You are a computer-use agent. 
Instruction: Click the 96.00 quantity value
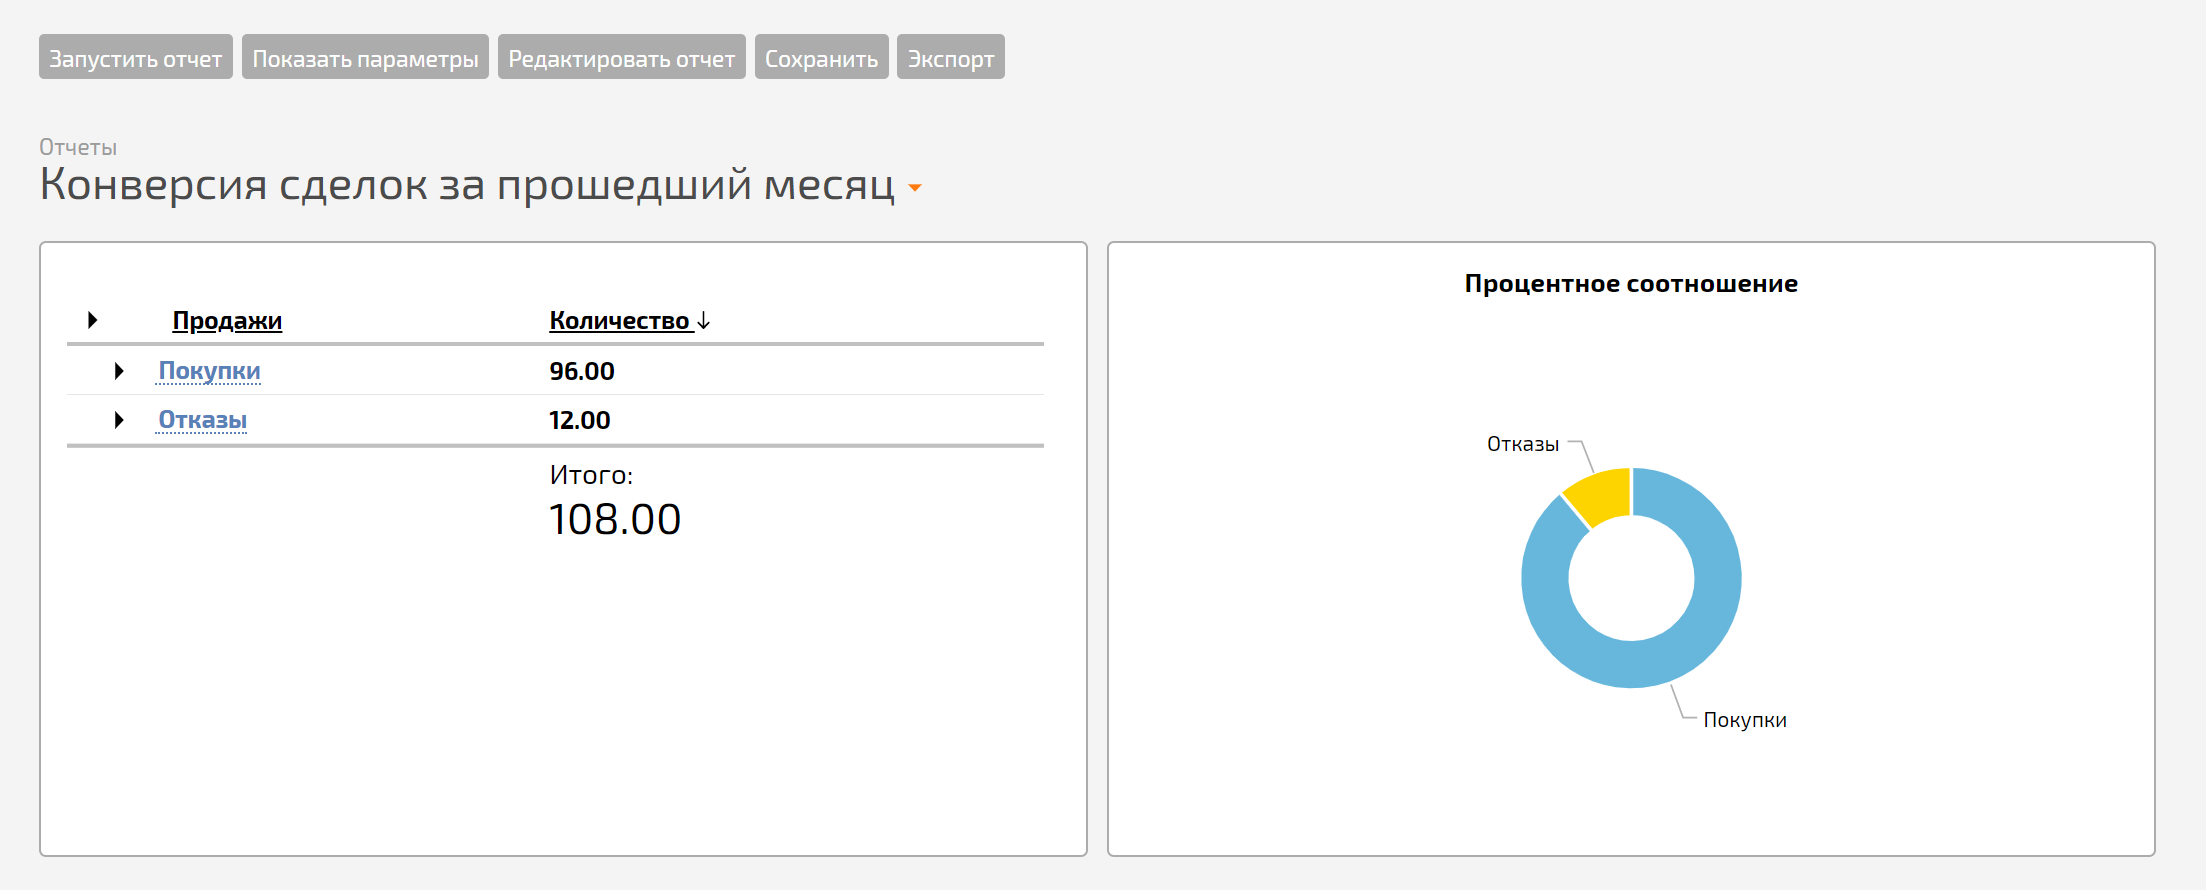(582, 371)
